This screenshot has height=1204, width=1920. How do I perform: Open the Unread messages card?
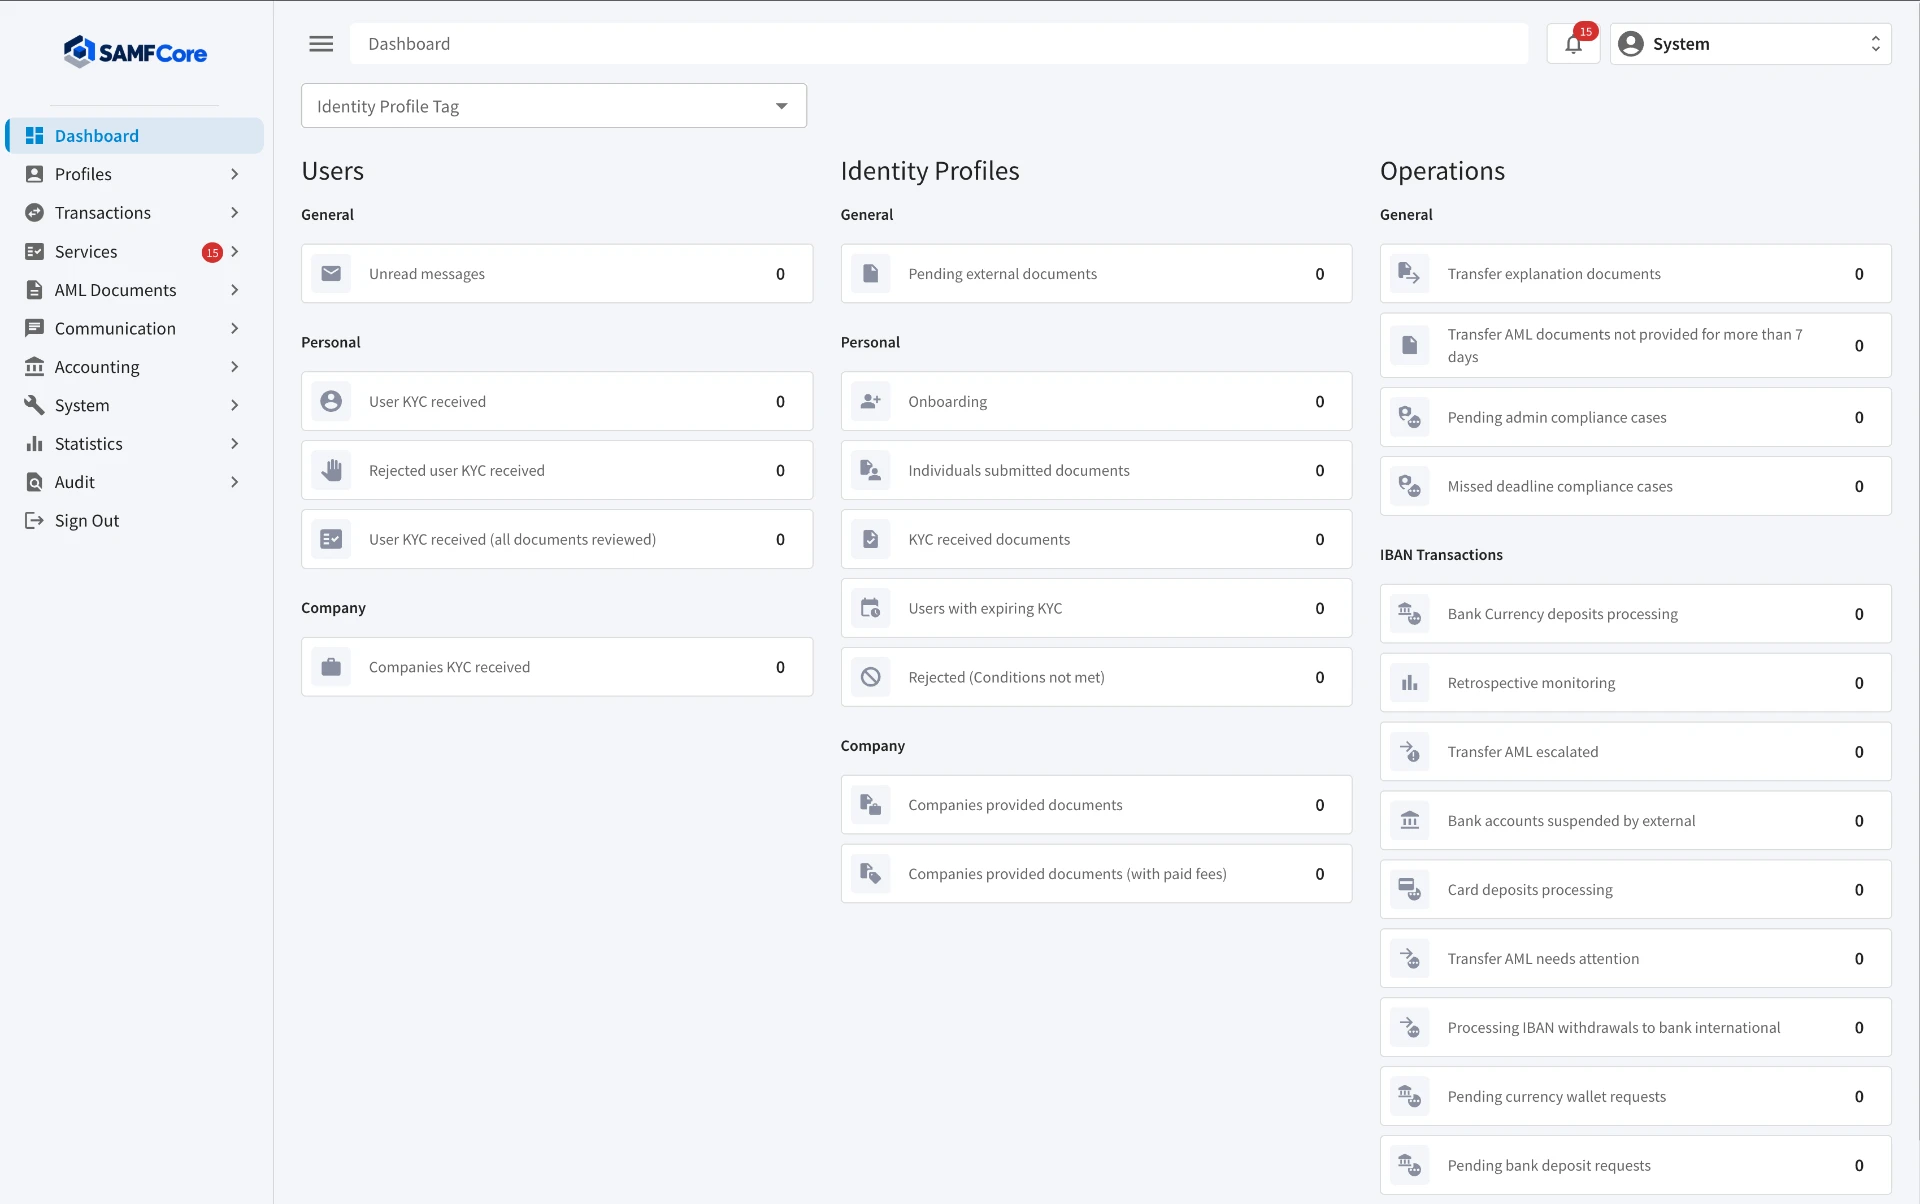click(x=557, y=274)
